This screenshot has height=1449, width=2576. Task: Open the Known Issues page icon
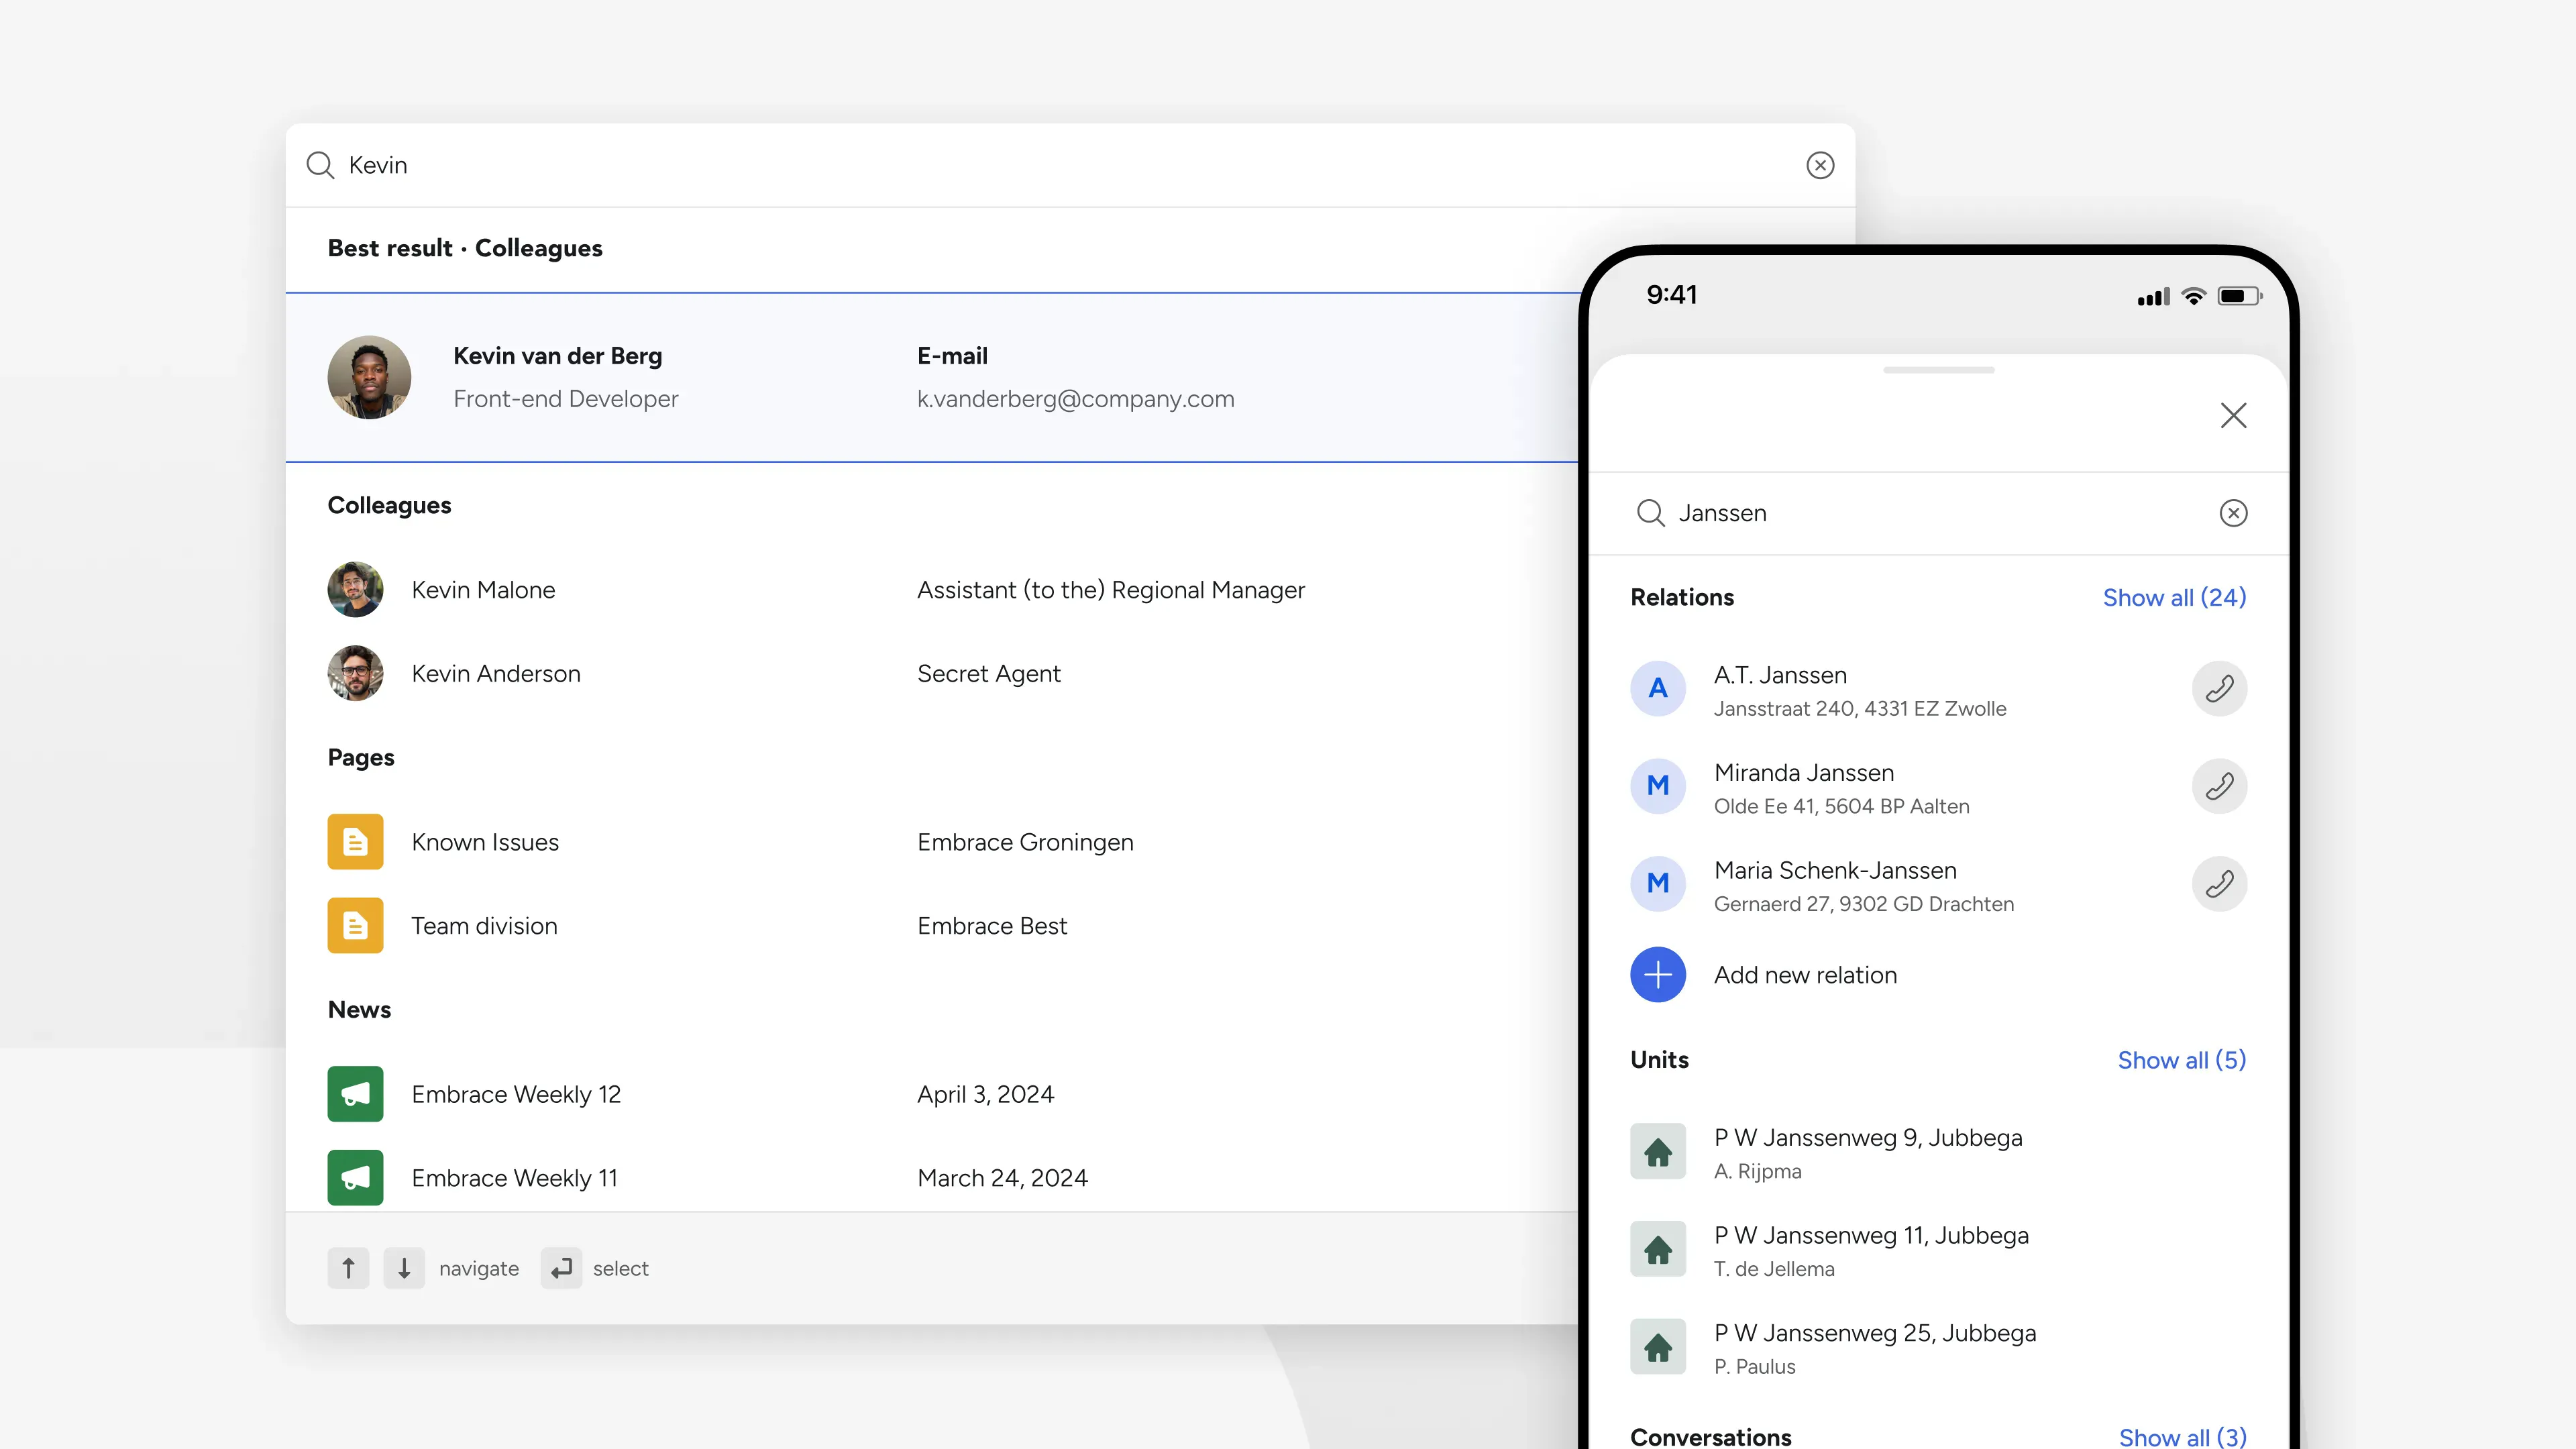click(355, 841)
